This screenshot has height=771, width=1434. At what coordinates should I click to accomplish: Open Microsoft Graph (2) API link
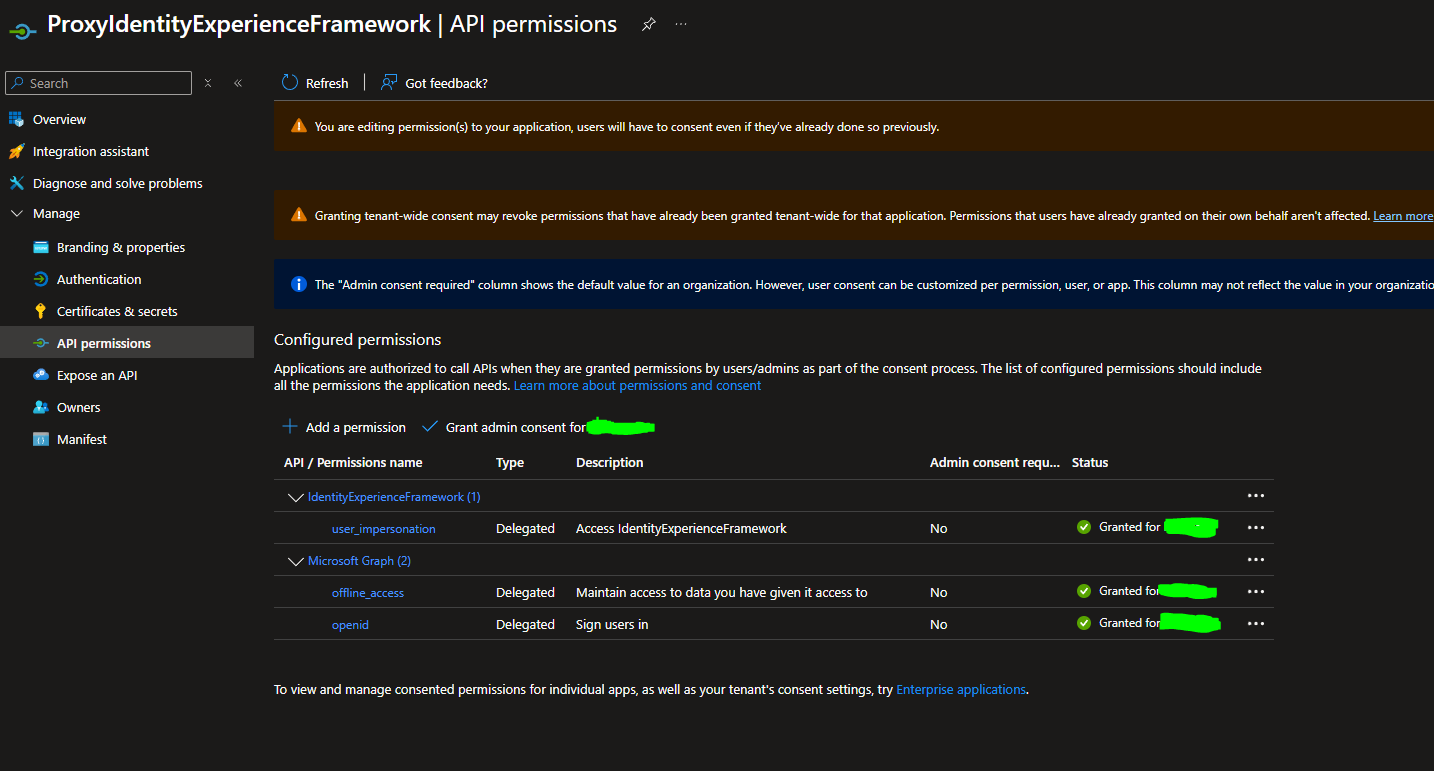click(359, 561)
